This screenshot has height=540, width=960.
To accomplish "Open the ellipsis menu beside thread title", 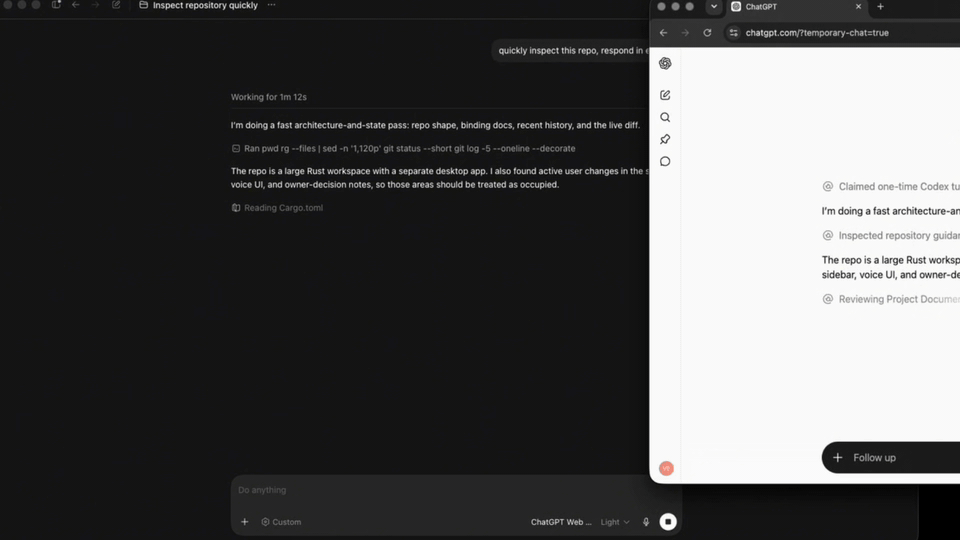I will (271, 5).
